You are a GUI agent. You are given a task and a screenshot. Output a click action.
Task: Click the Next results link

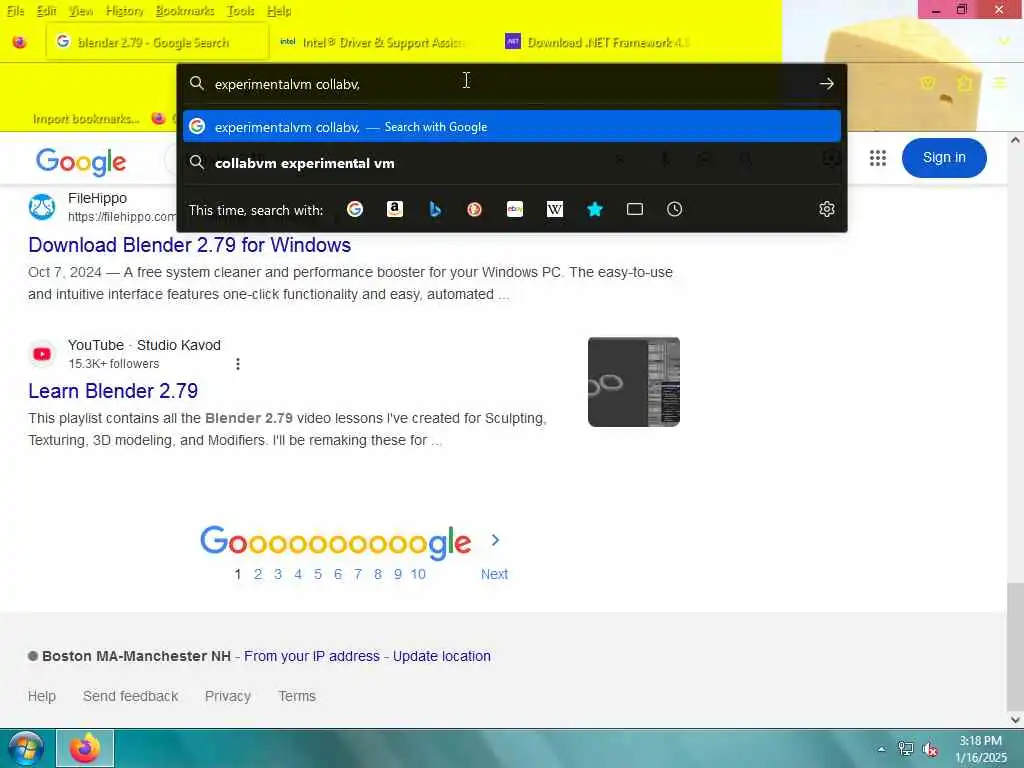pos(494,574)
